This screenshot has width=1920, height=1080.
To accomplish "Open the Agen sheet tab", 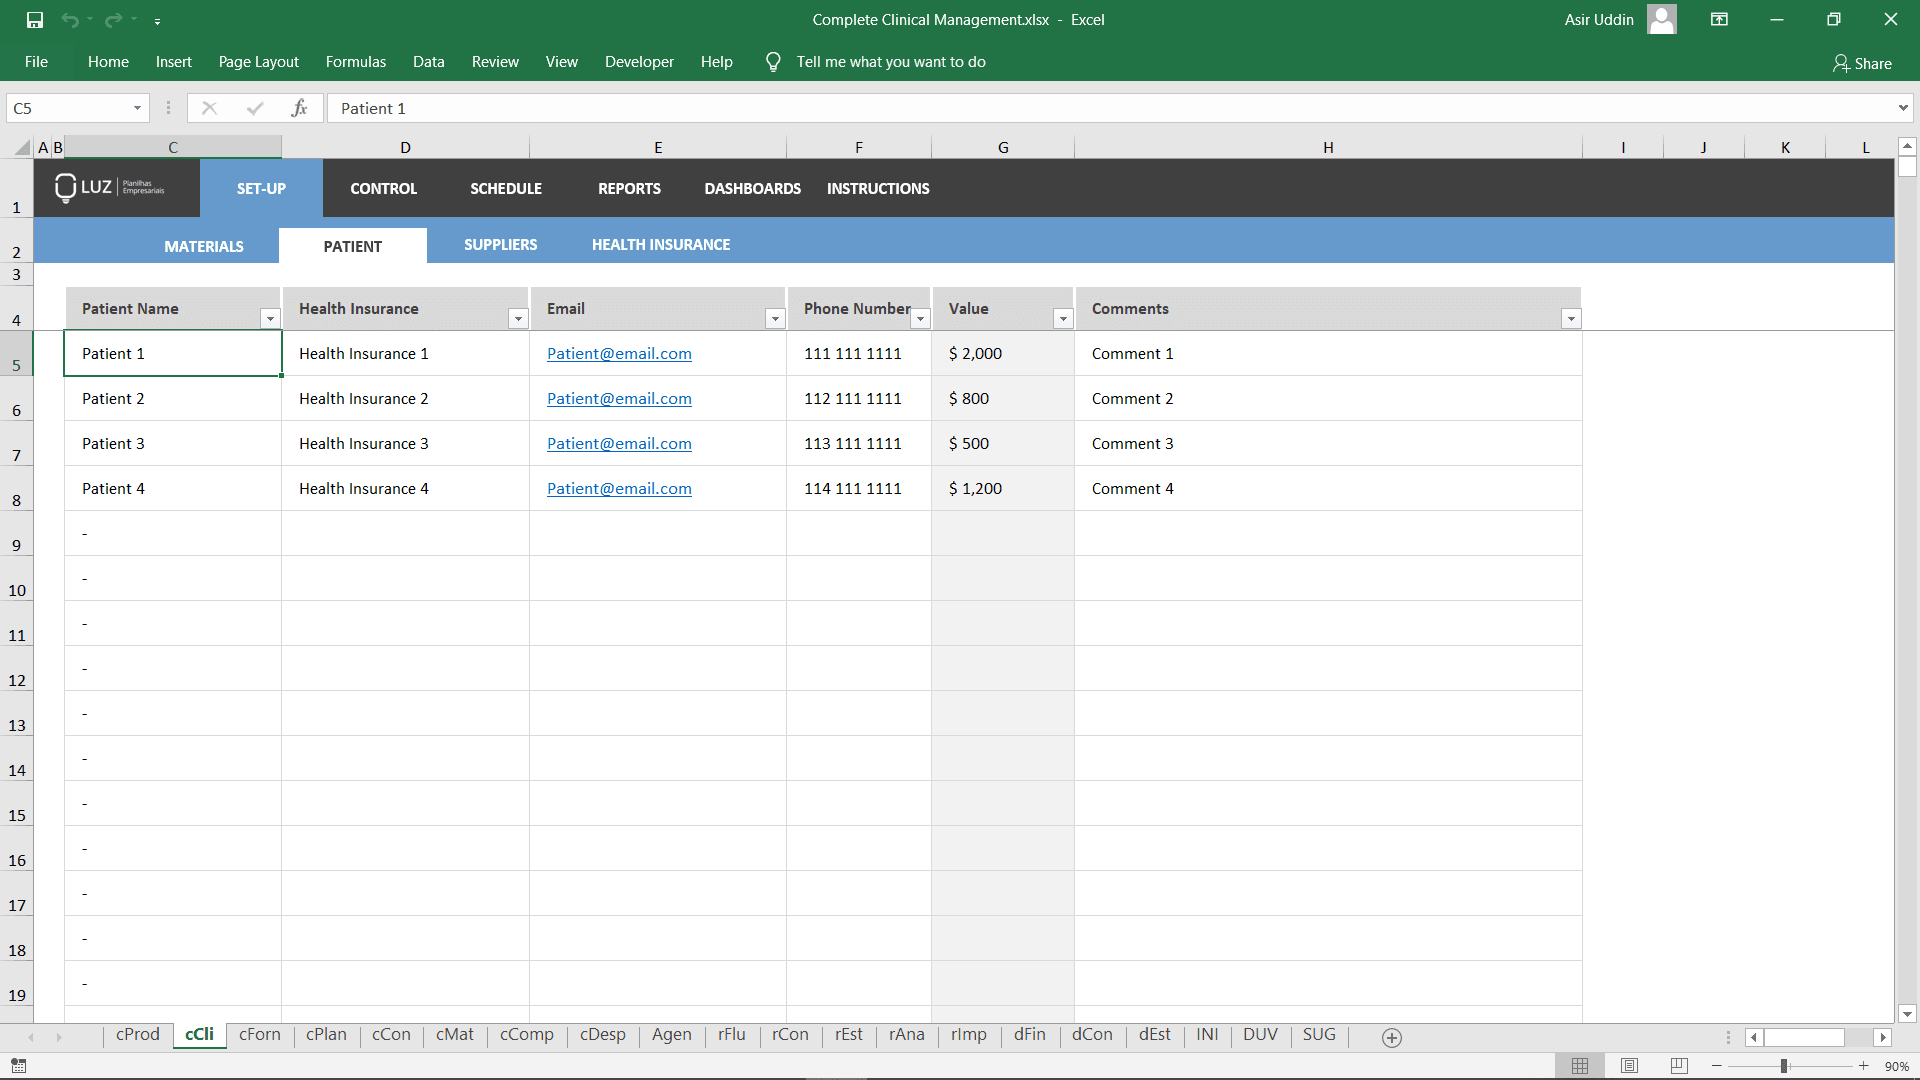I will point(671,1035).
